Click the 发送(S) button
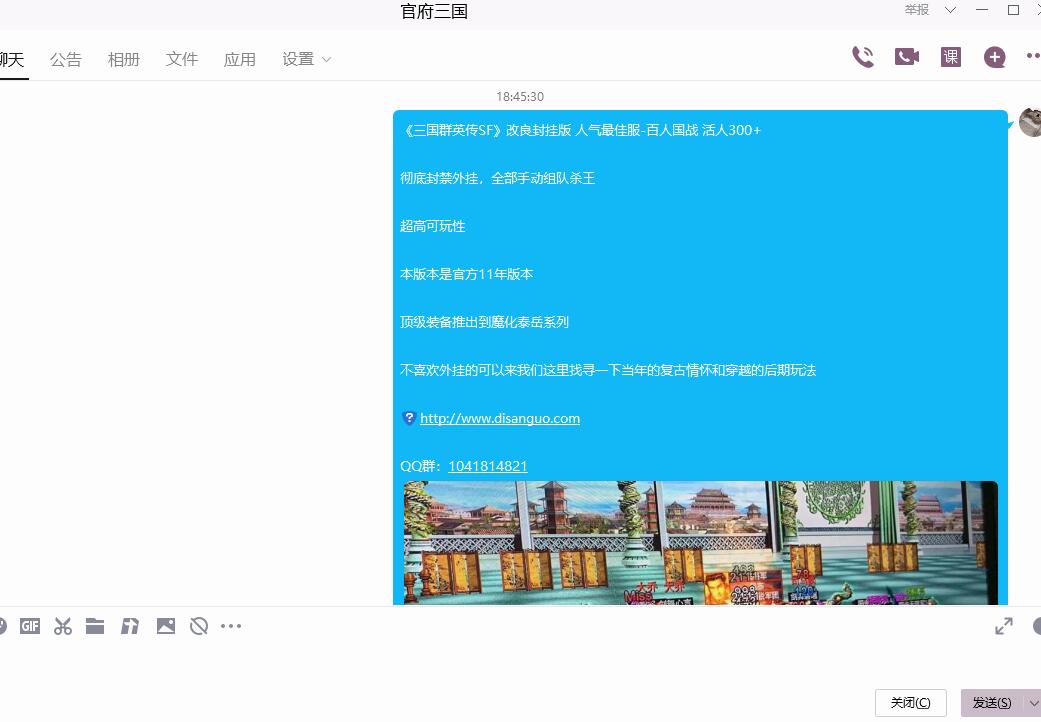Viewport: 1041px width, 722px height. point(993,703)
